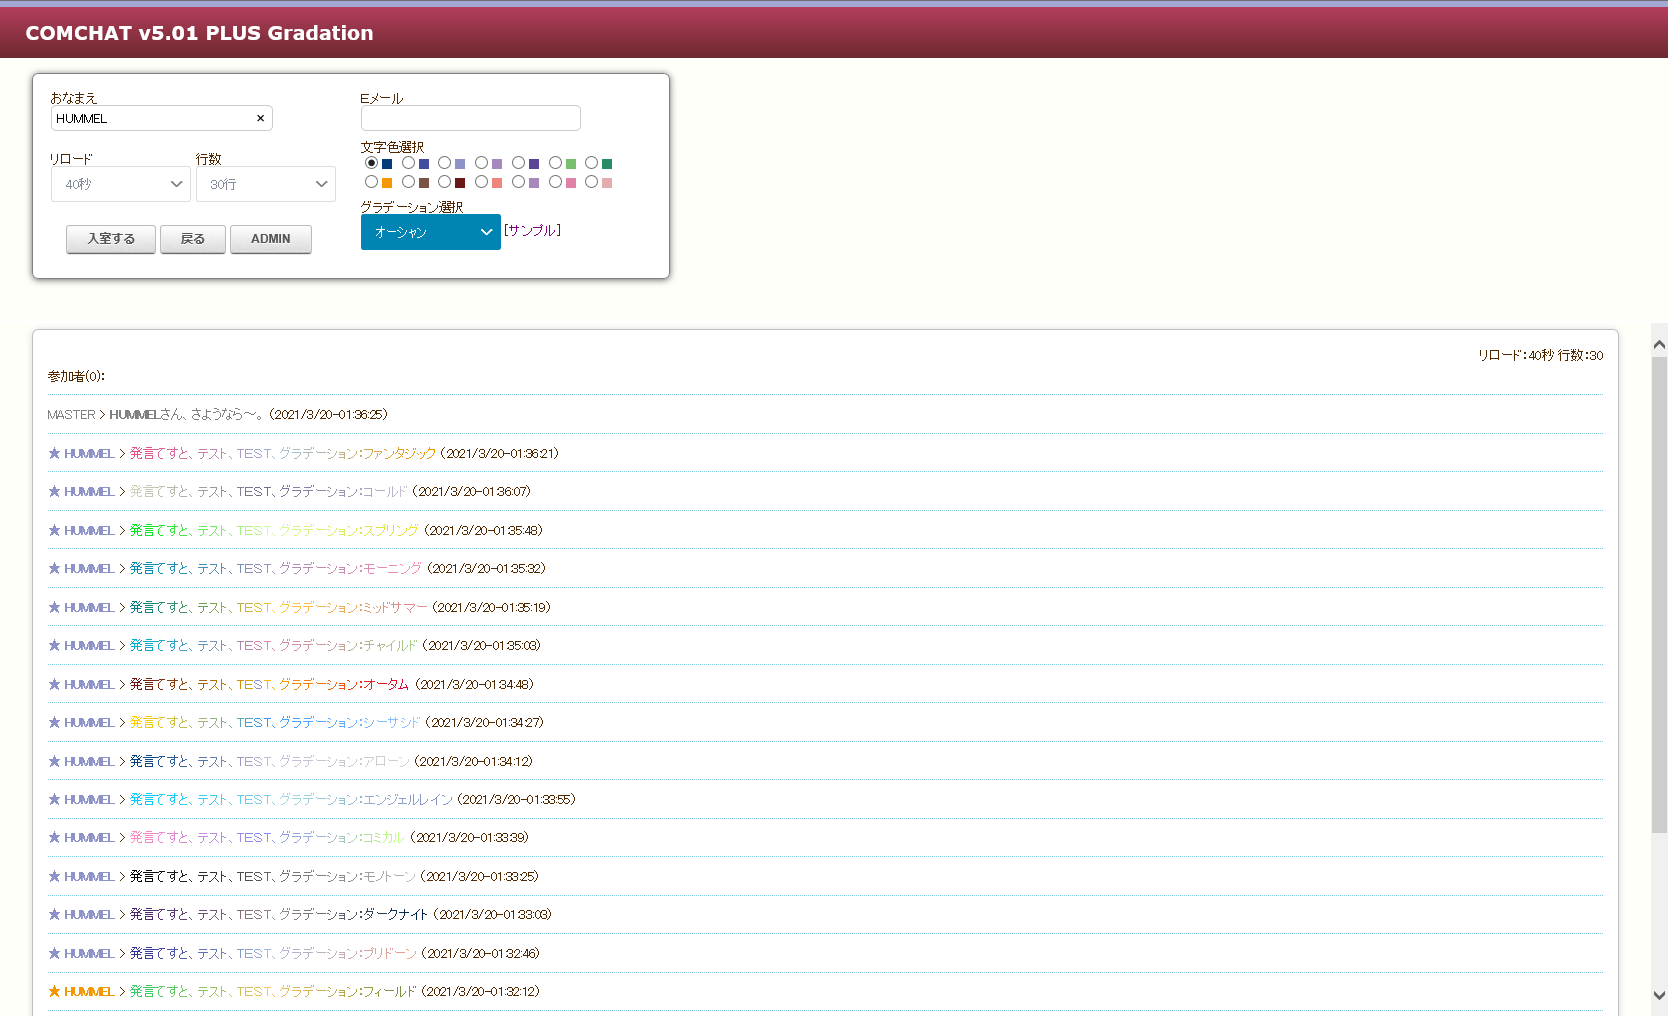Screen dimensions: 1668x1016
Task: Click the scroll down arrow of the chat log
Action: 1659,995
